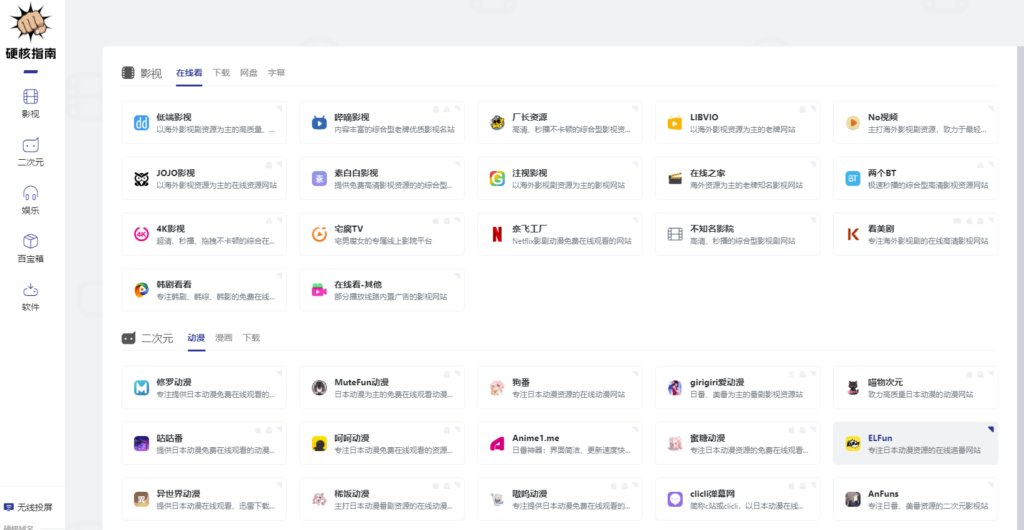Click the '宅男腐女的专属线上影院平台' description text

[383, 241]
